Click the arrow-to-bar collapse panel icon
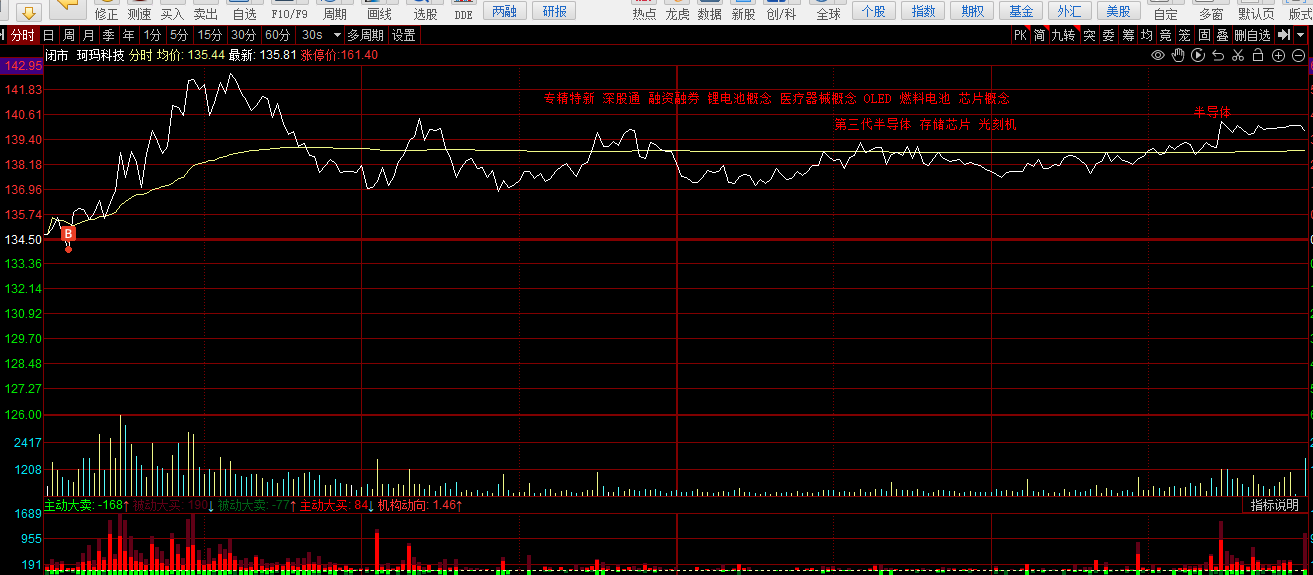Screen dimensions: 1313x575 coord(1283,35)
